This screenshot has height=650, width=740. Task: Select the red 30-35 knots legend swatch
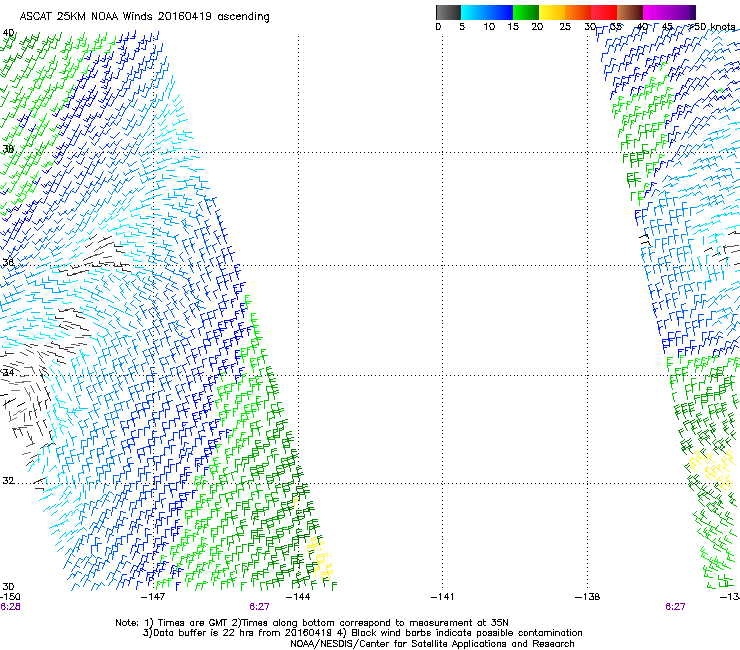tap(604, 12)
